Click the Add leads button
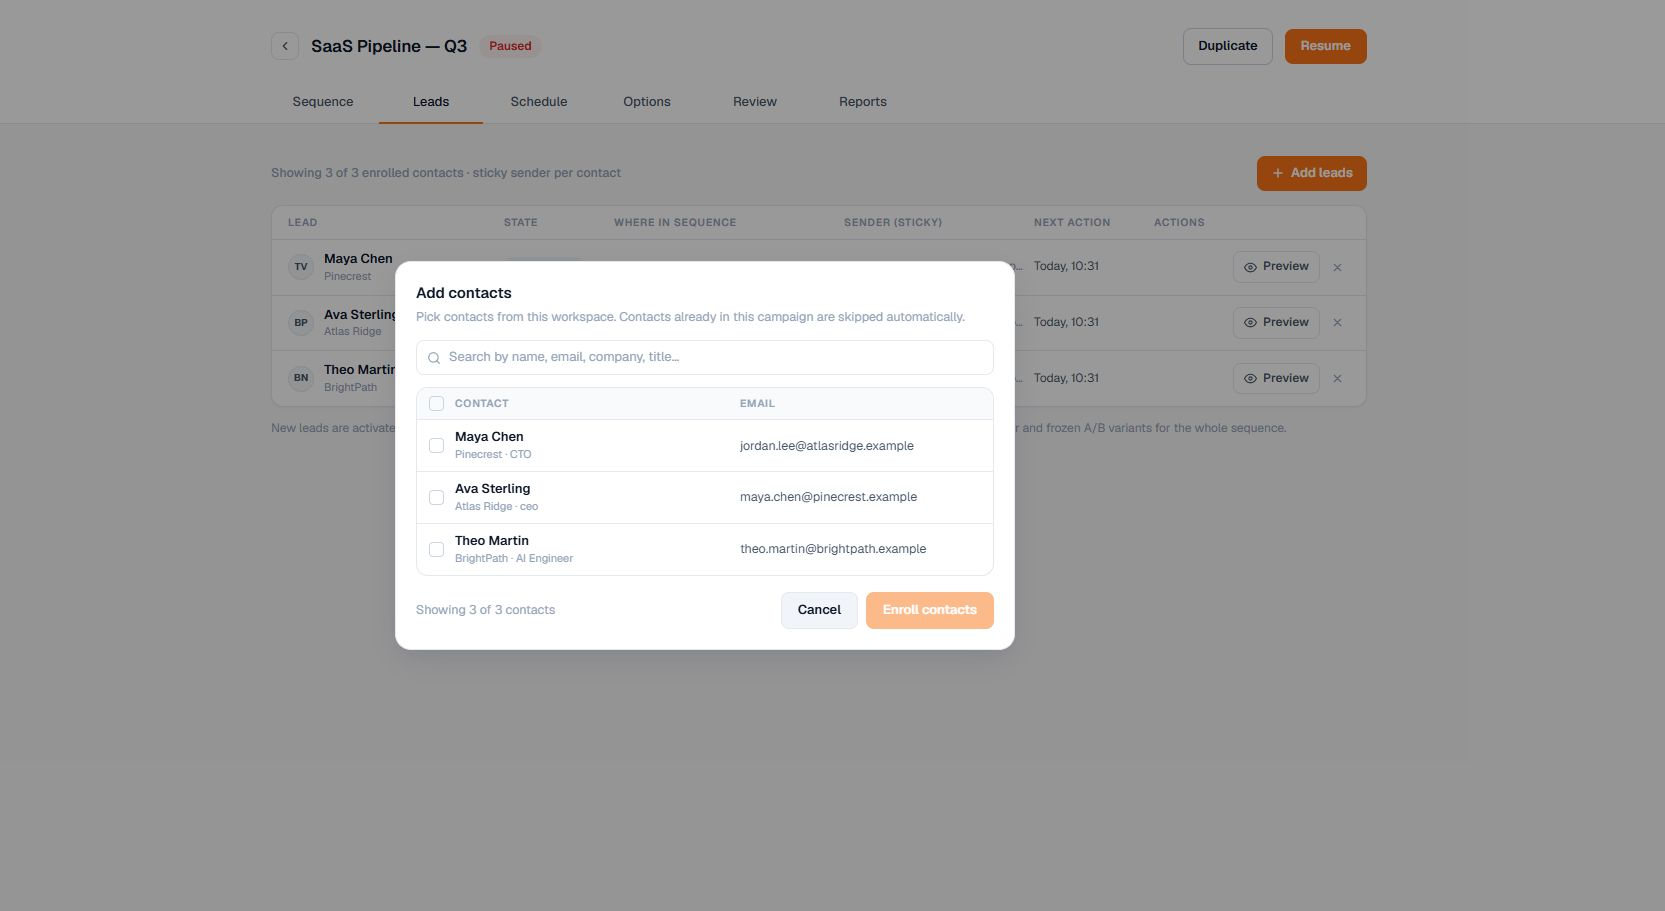 (1312, 173)
